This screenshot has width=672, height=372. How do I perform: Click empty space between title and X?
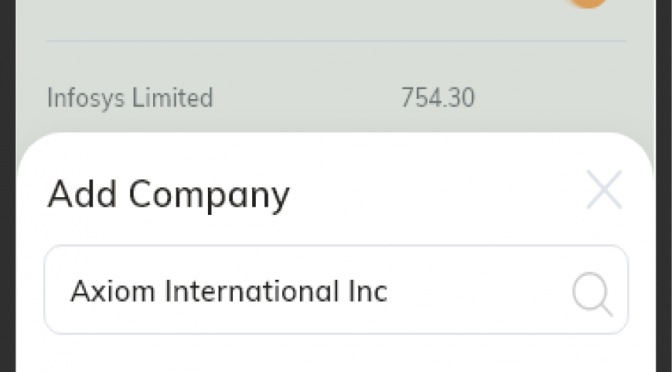point(437,191)
